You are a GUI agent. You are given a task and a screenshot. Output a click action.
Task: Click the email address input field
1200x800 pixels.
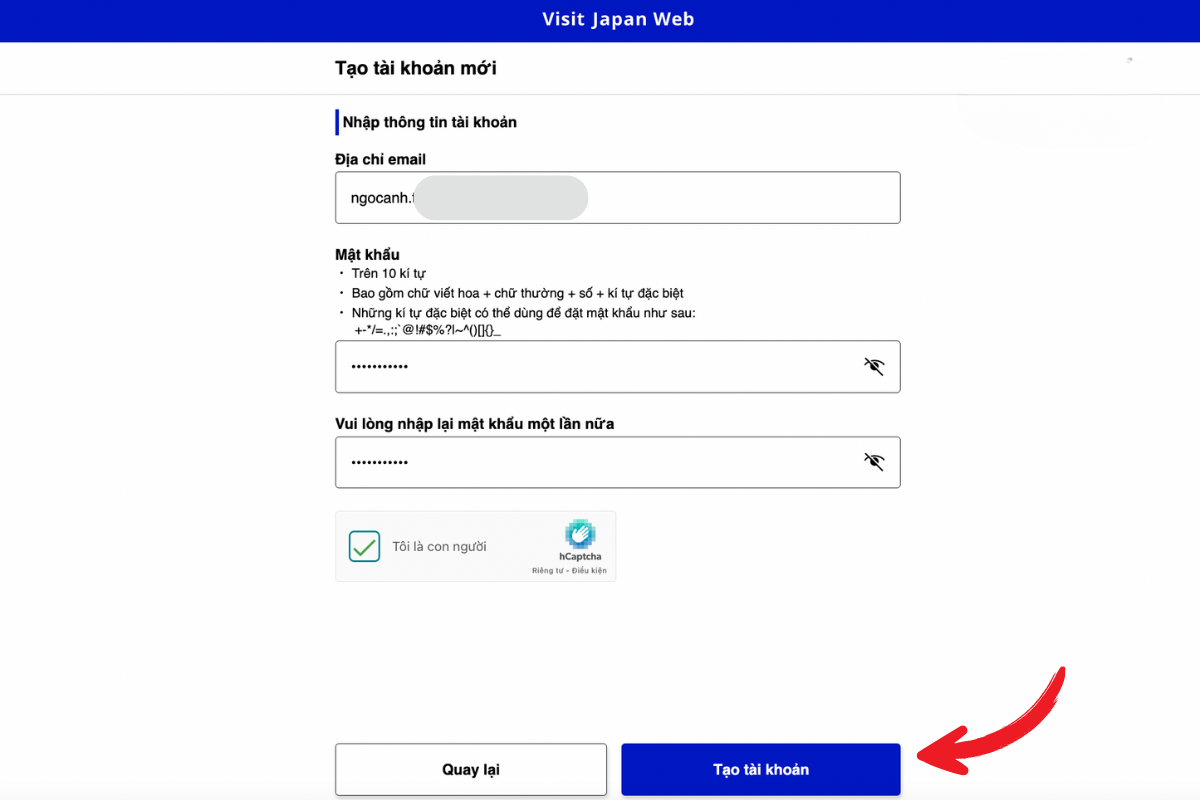click(617, 197)
